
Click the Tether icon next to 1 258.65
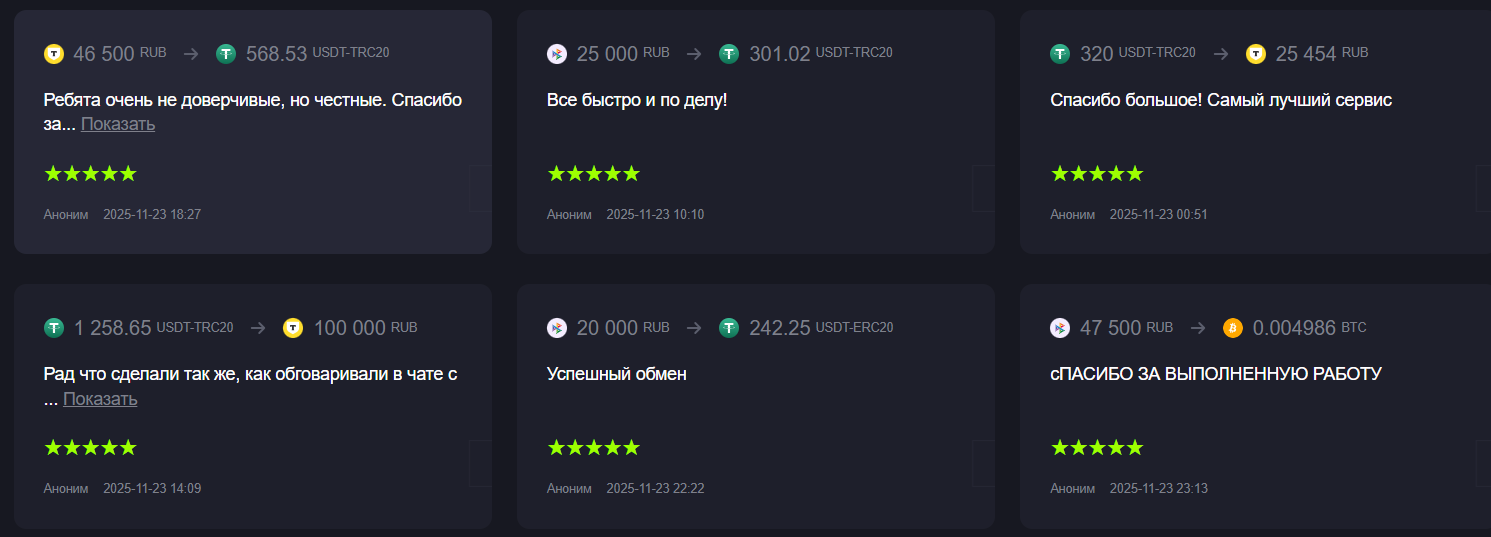click(54, 328)
